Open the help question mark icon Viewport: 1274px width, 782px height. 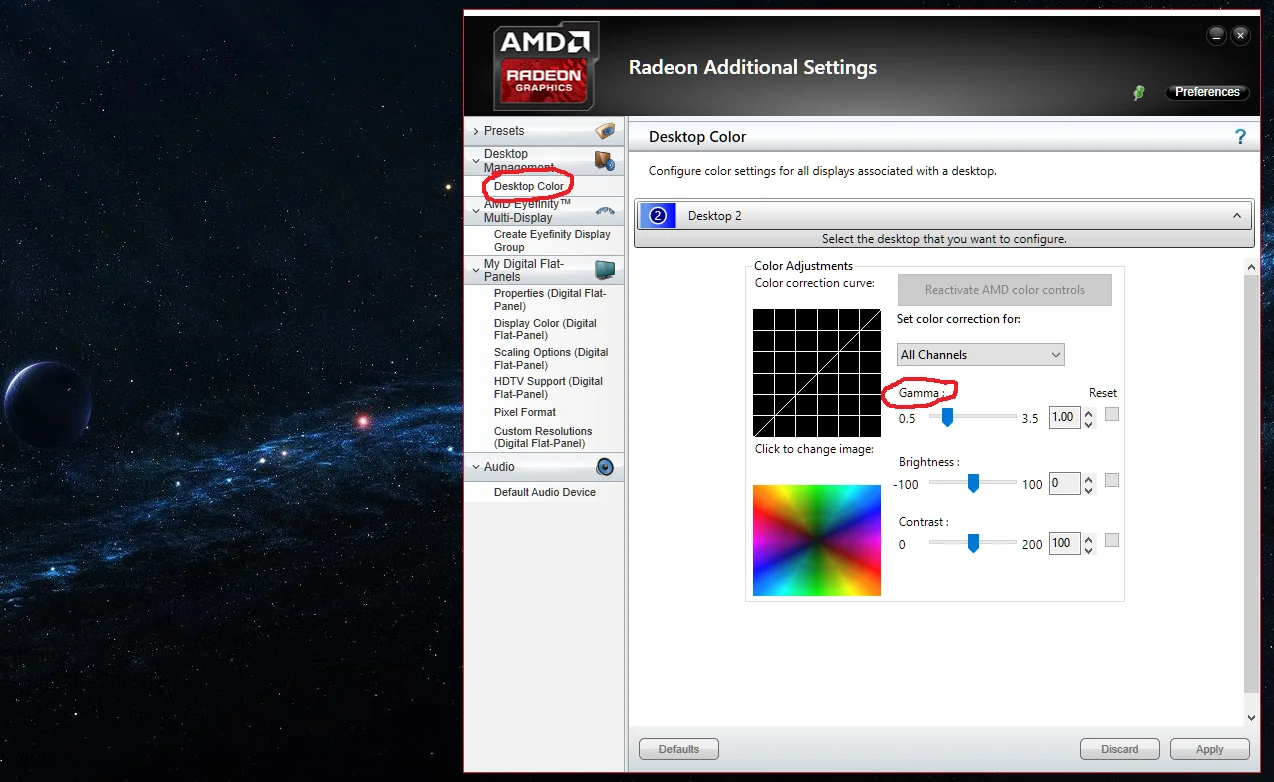[x=1241, y=137]
